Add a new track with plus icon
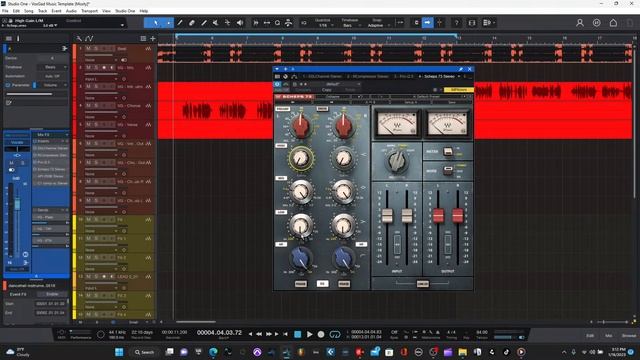 point(153,38)
